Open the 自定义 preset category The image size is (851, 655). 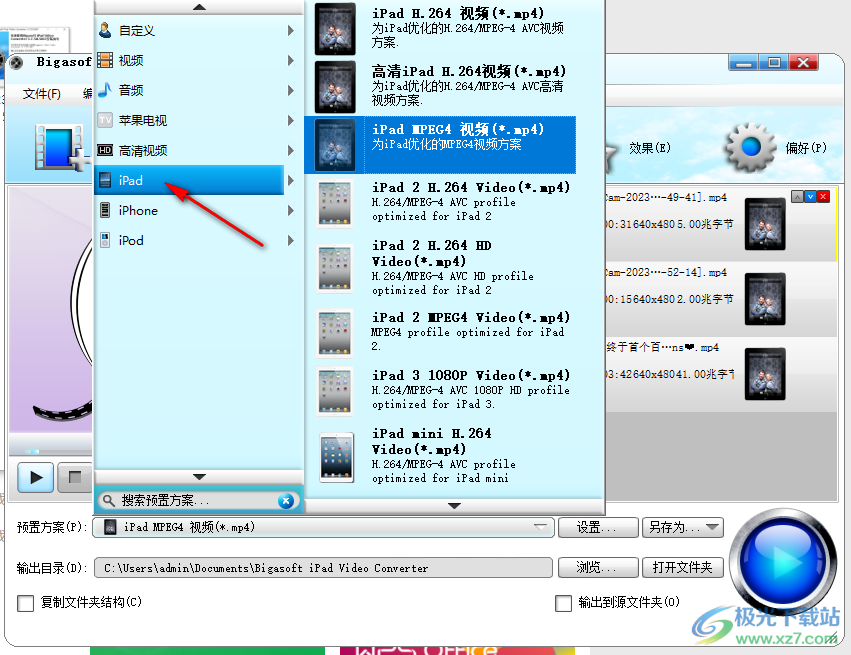(x=189, y=30)
